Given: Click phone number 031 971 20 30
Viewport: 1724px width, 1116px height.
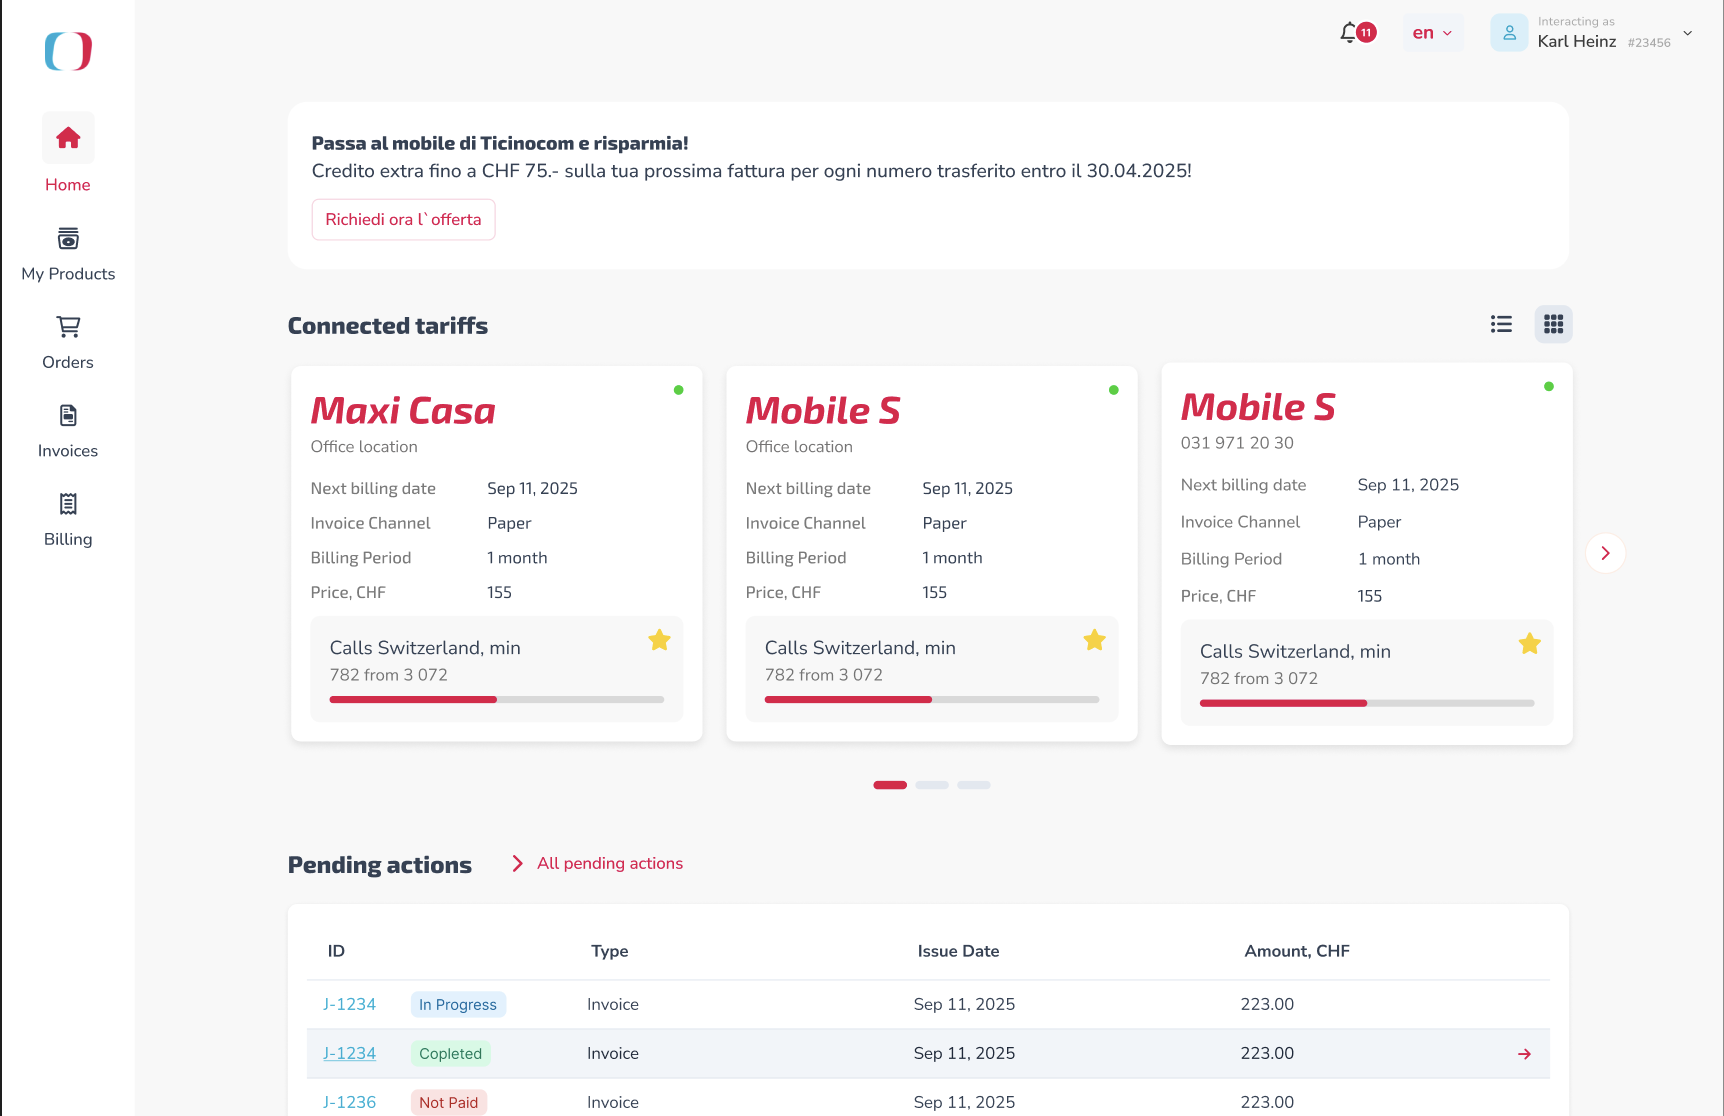Looking at the screenshot, I should 1237,443.
